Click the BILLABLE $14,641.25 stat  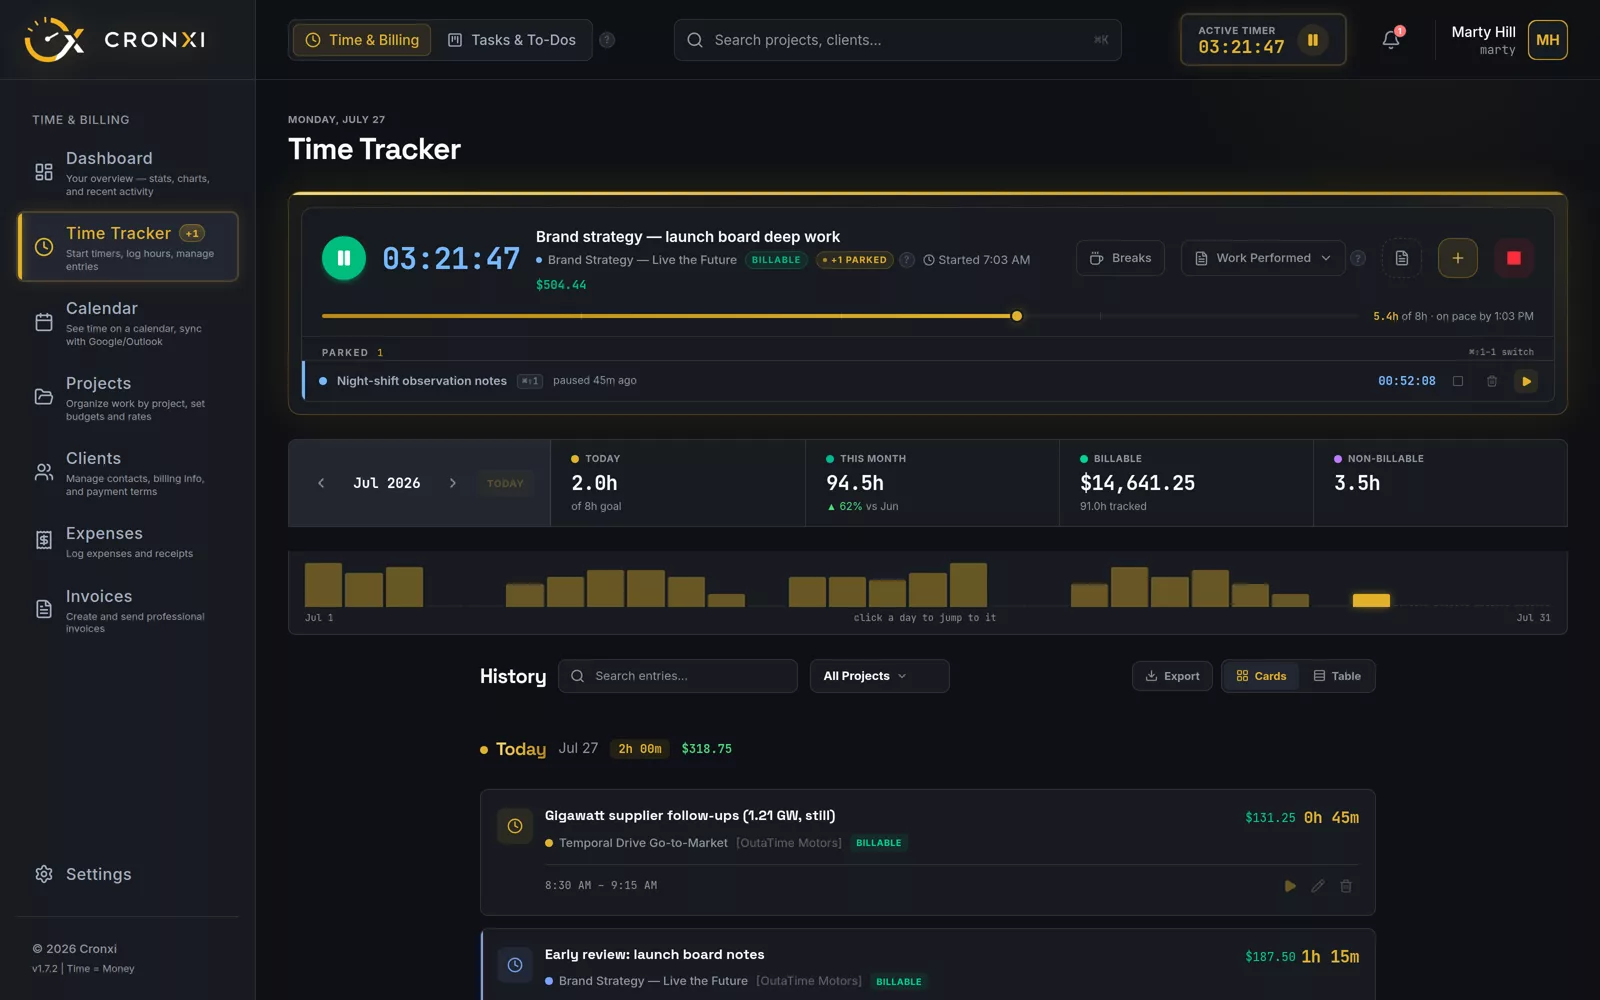point(1186,483)
